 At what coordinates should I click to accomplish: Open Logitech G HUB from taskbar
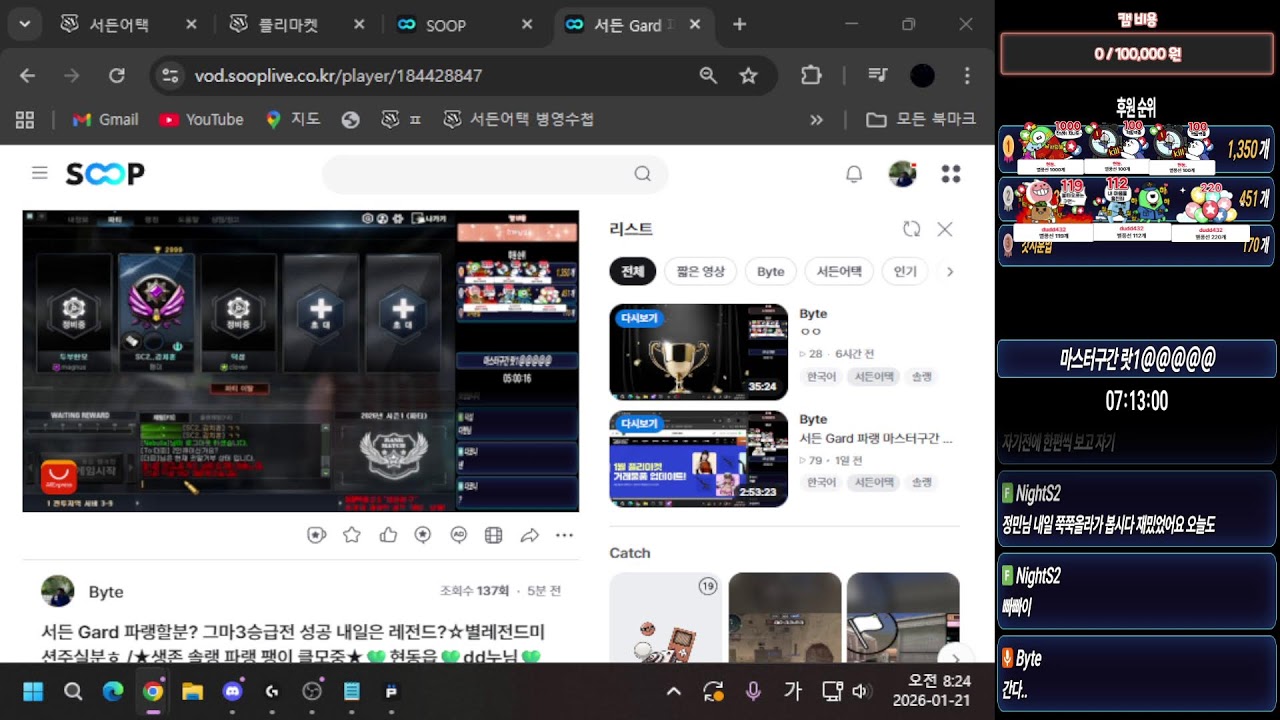click(272, 691)
